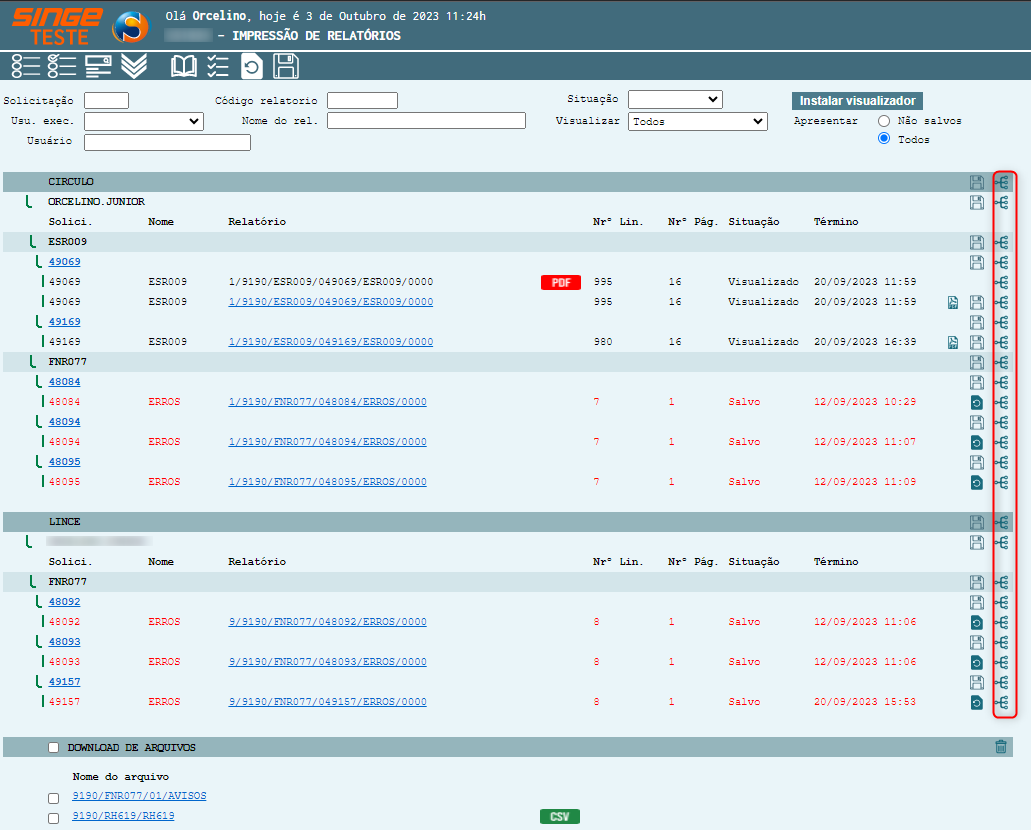This screenshot has width=1031, height=830.
Task: Open the form/report layout toolbar icon
Action: tap(98, 66)
